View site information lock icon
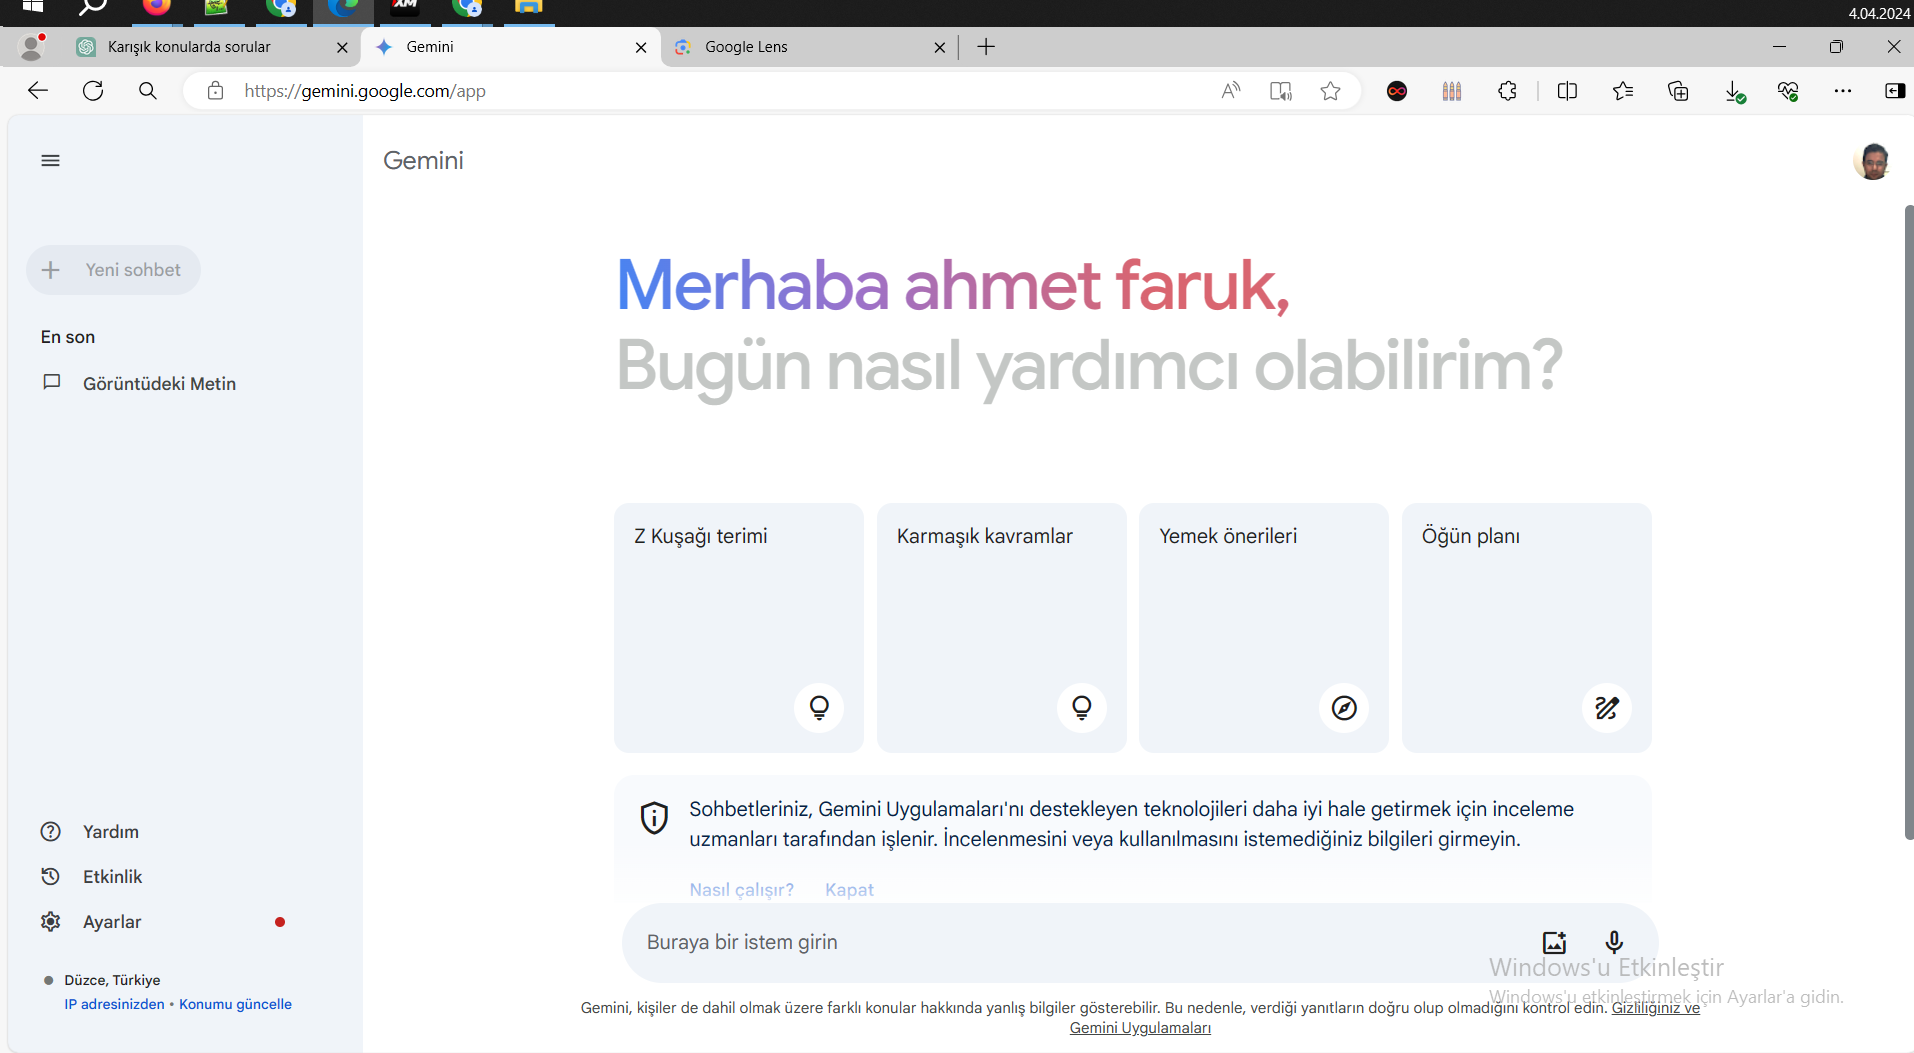This screenshot has height=1053, width=1914. tap(215, 91)
